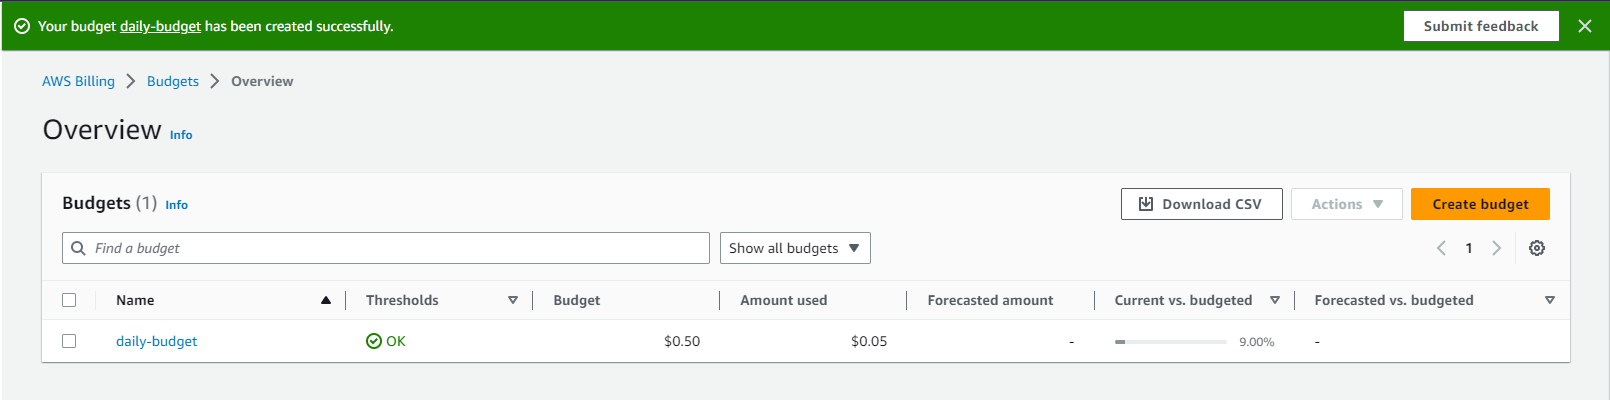Image resolution: width=1610 pixels, height=400 pixels.
Task: Open the Show all budgets dropdown
Action: [x=795, y=248]
